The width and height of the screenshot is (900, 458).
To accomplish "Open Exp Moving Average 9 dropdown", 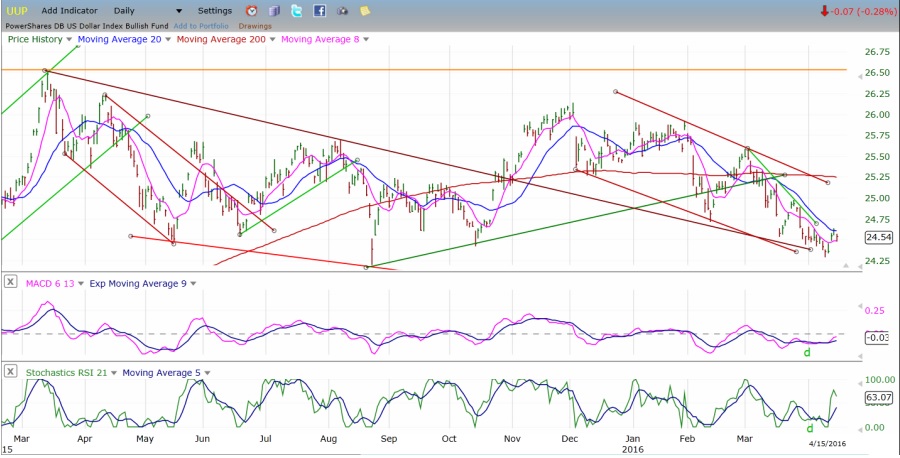I will tap(193, 283).
